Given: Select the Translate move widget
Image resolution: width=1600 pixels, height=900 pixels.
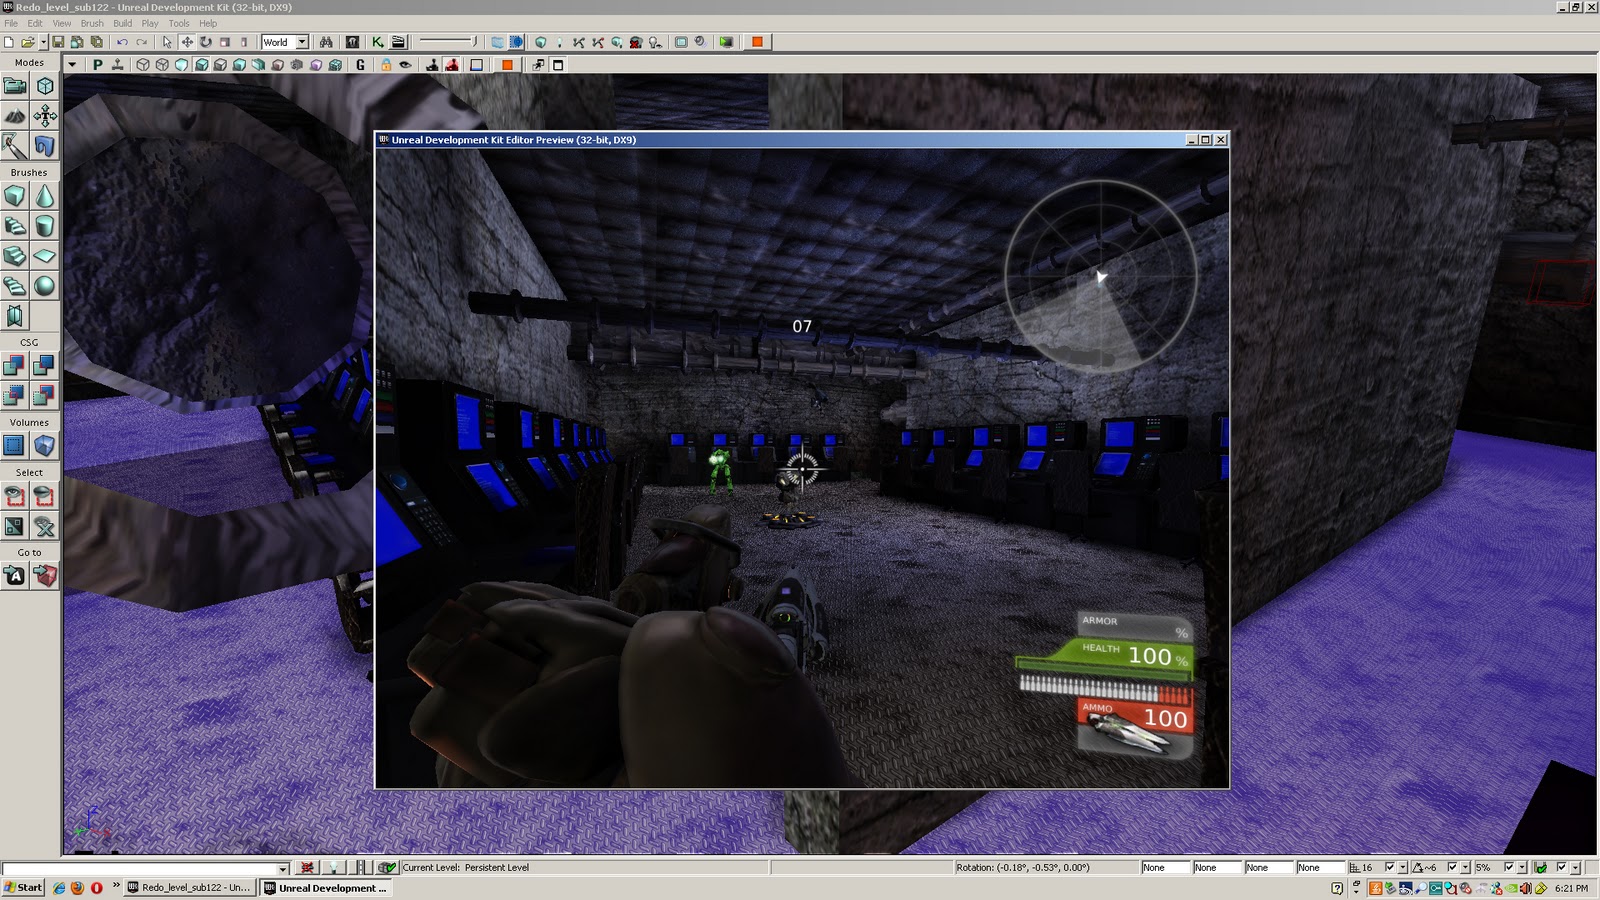Looking at the screenshot, I should tap(187, 42).
